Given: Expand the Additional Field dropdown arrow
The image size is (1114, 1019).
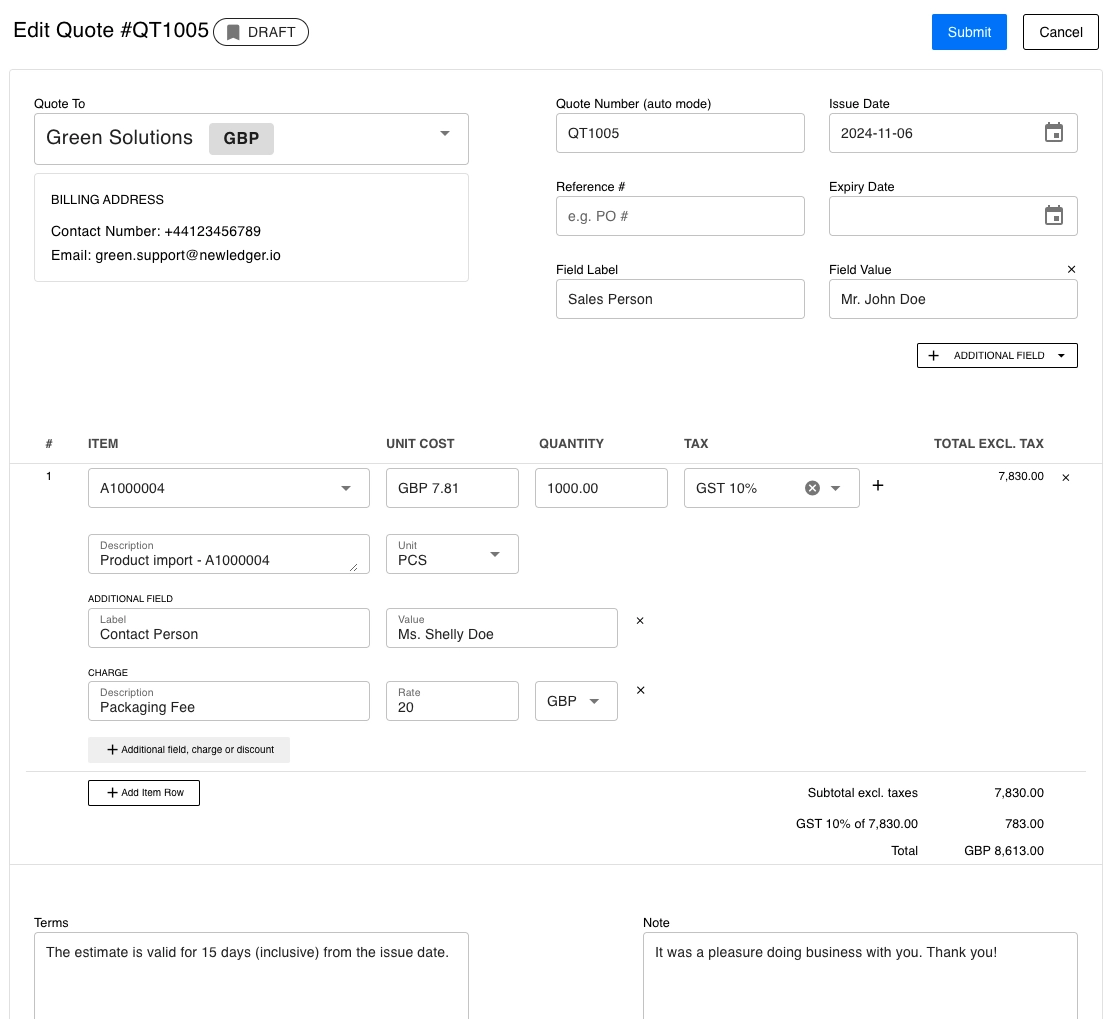Looking at the screenshot, I should (1063, 355).
